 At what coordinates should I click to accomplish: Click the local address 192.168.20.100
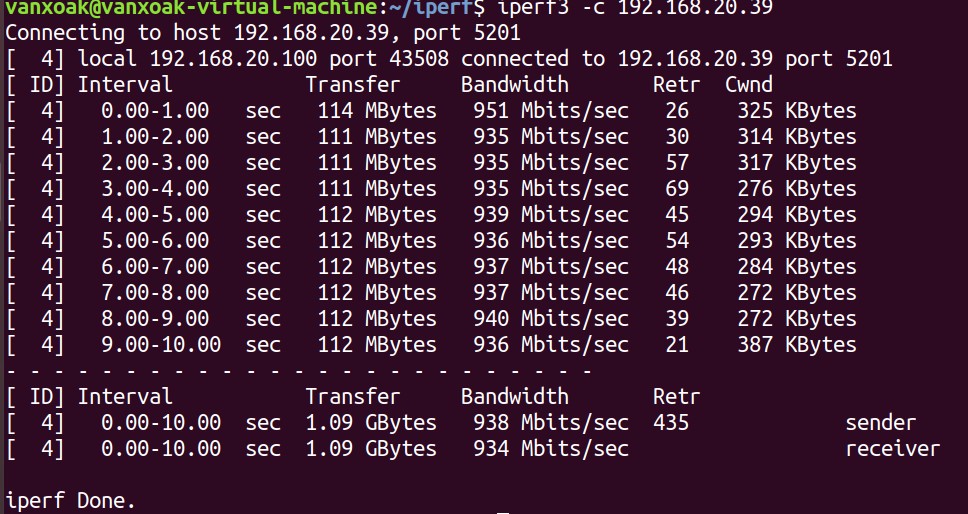click(232, 59)
